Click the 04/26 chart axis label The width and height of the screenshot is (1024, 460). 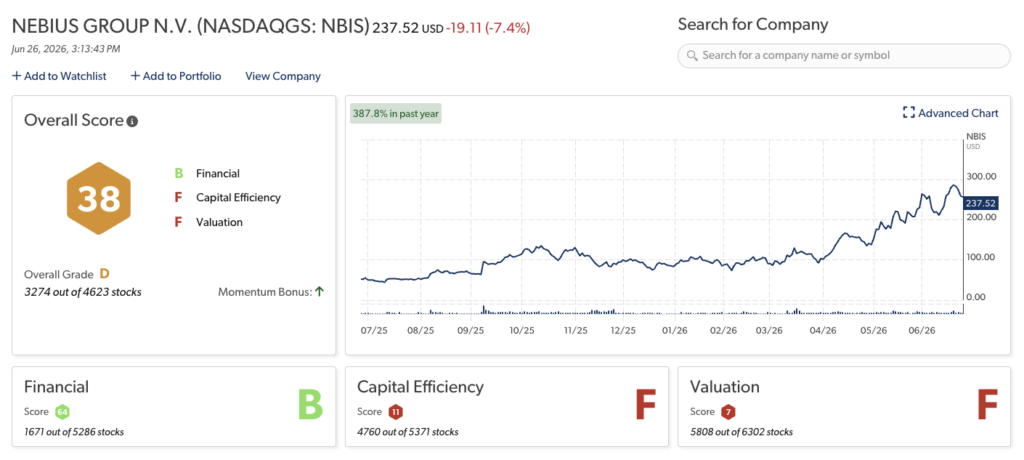pyautogui.click(x=822, y=331)
